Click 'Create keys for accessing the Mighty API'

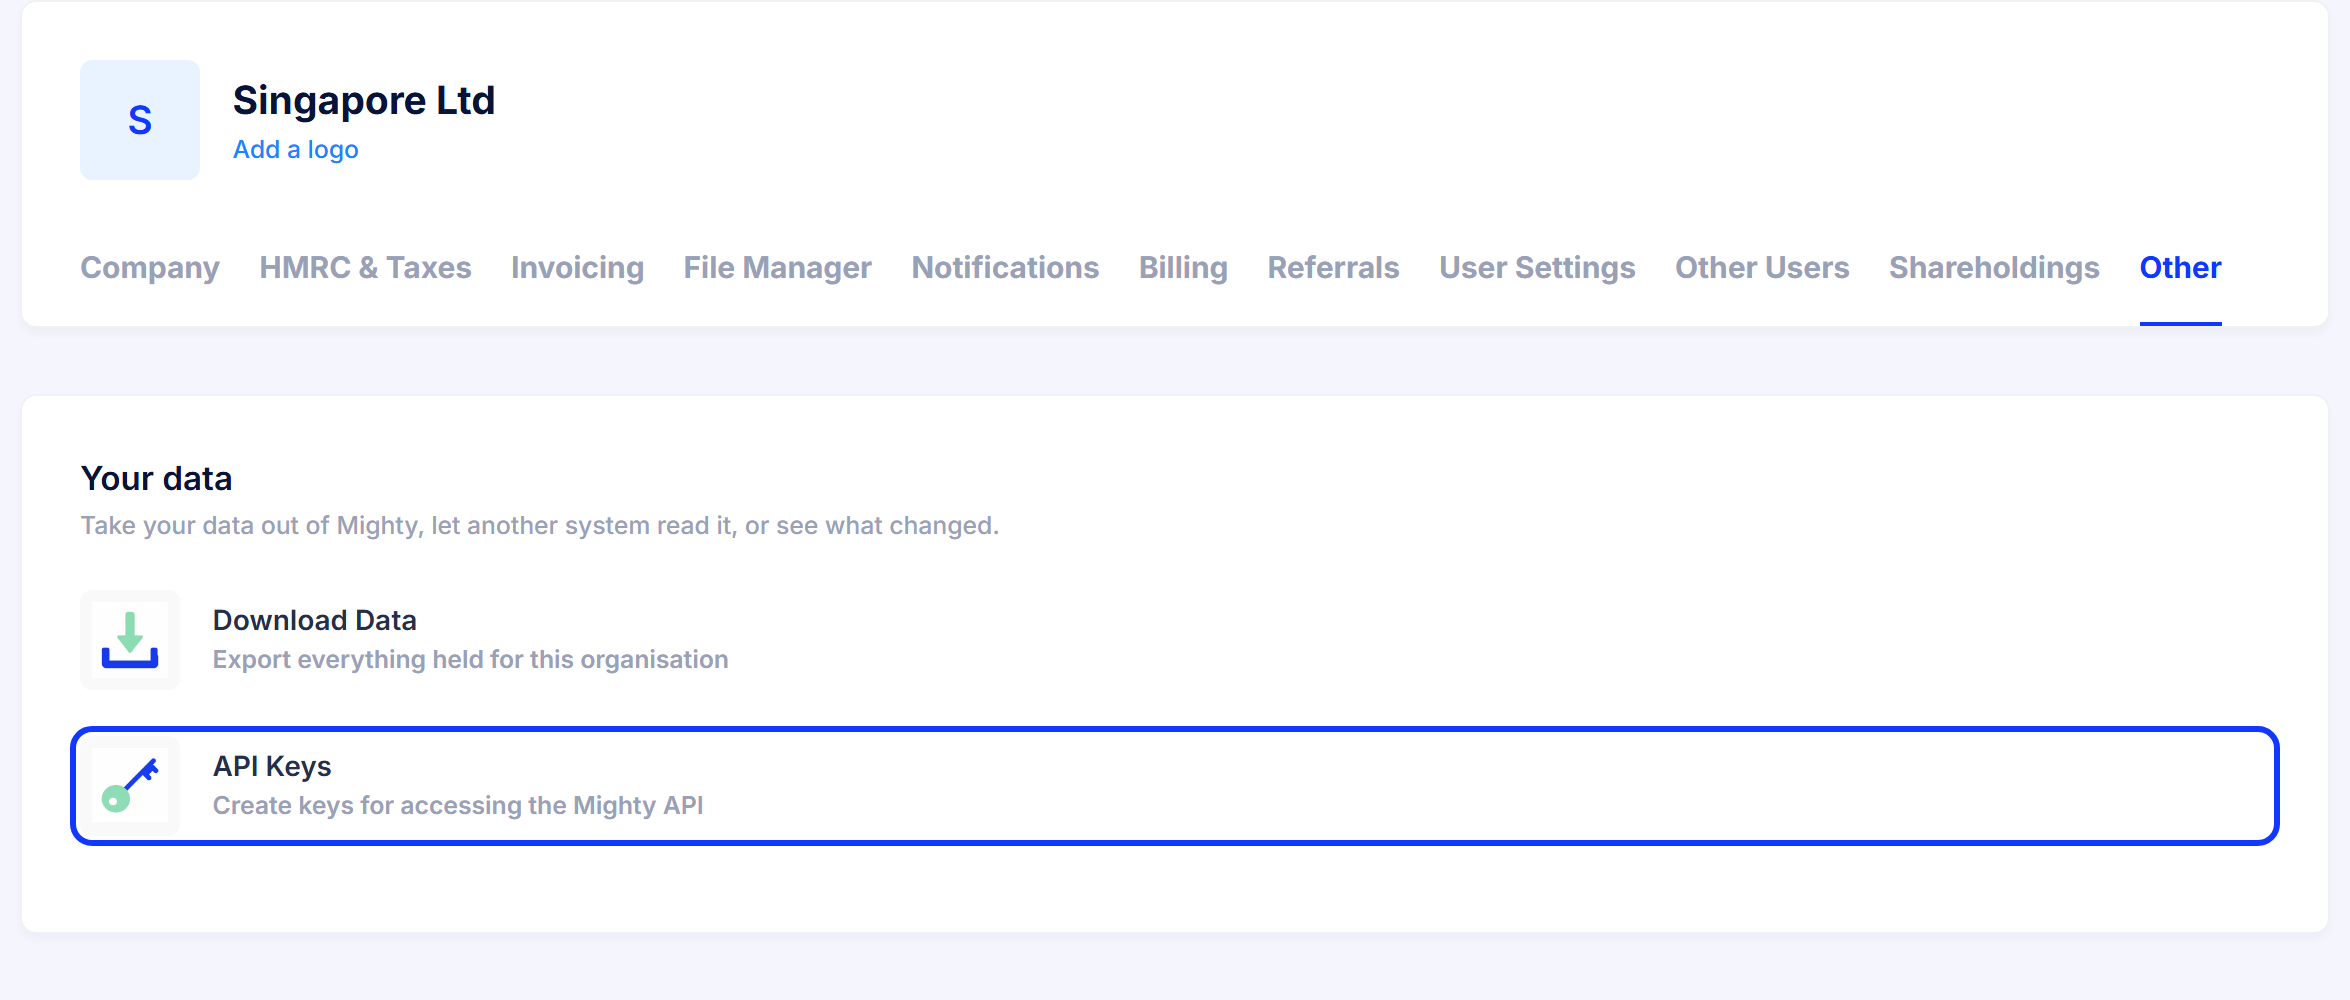pos(458,806)
